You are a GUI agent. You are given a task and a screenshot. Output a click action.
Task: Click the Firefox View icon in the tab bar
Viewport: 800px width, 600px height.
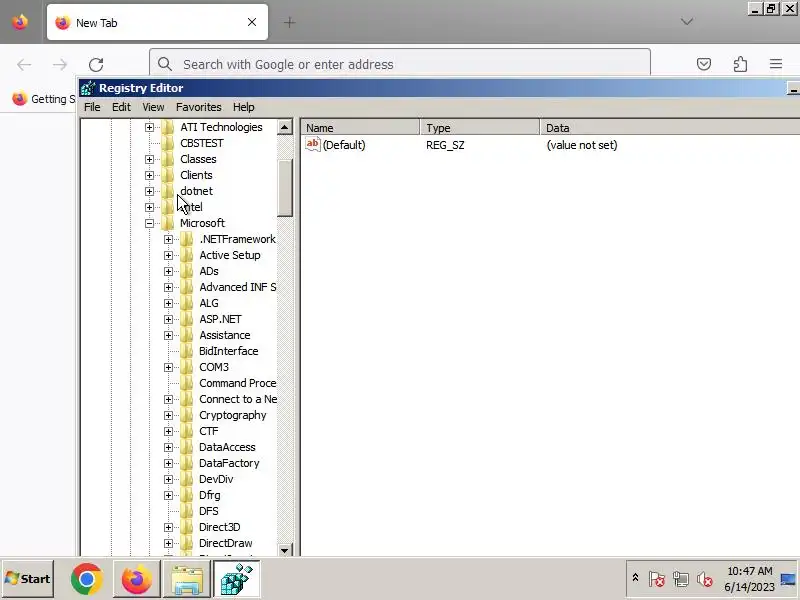(x=20, y=22)
